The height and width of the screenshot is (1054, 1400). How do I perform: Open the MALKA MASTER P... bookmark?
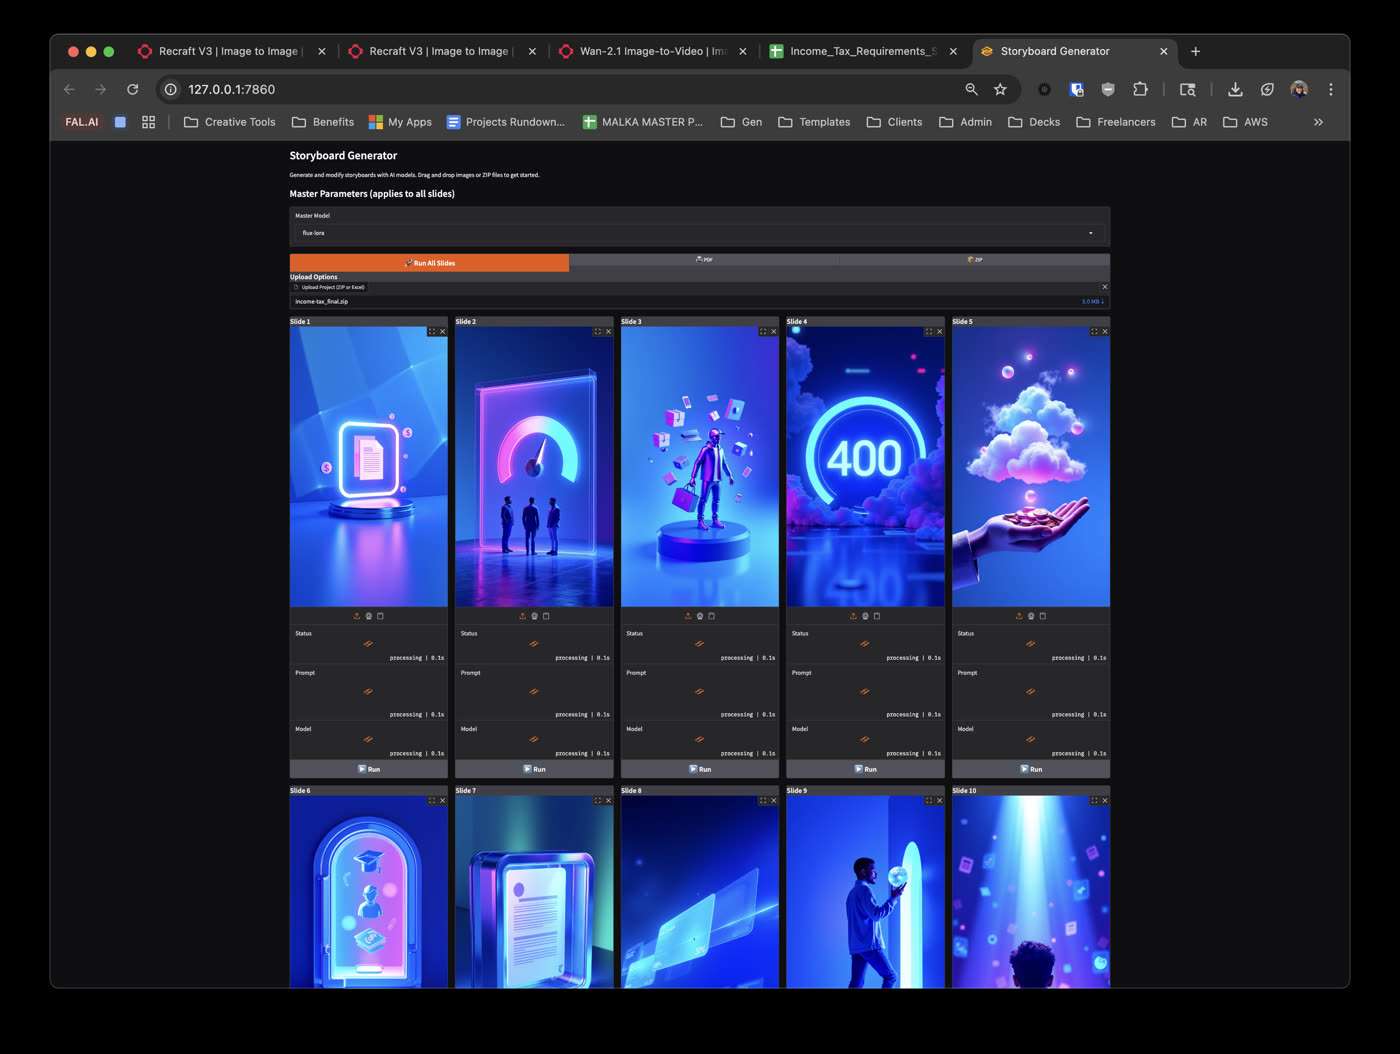(642, 122)
